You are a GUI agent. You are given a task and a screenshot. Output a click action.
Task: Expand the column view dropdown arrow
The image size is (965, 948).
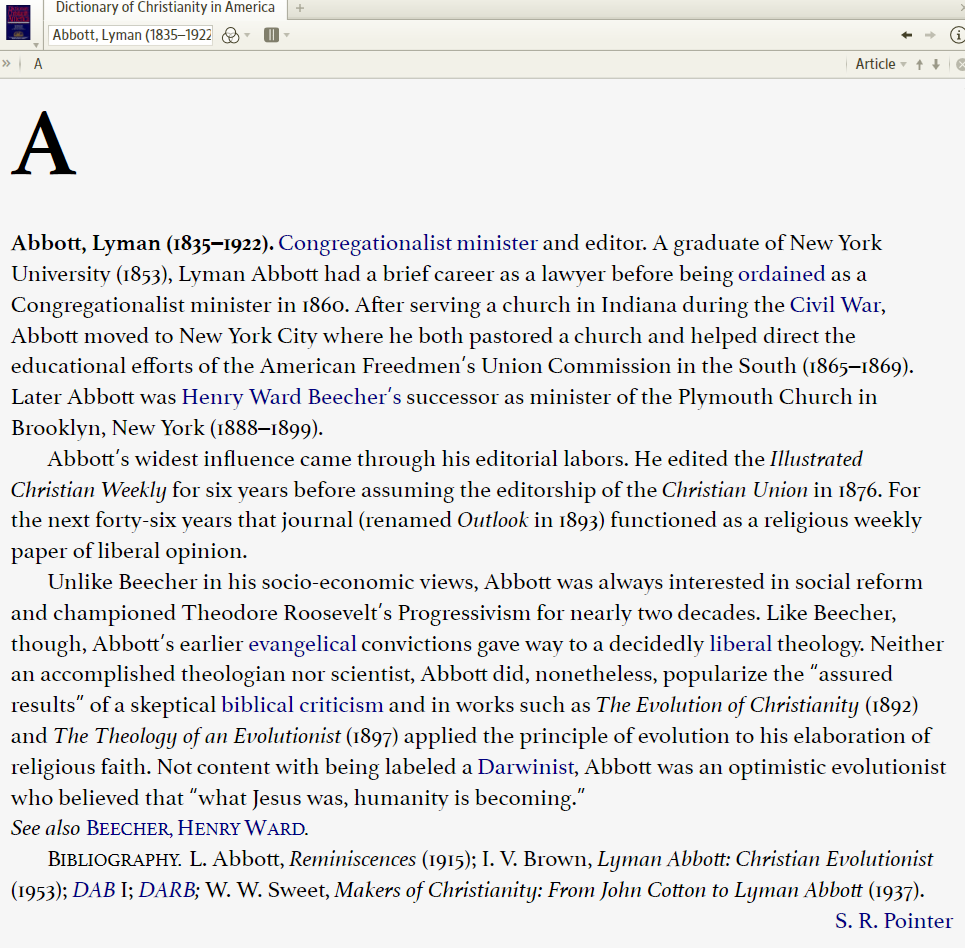pos(287,35)
